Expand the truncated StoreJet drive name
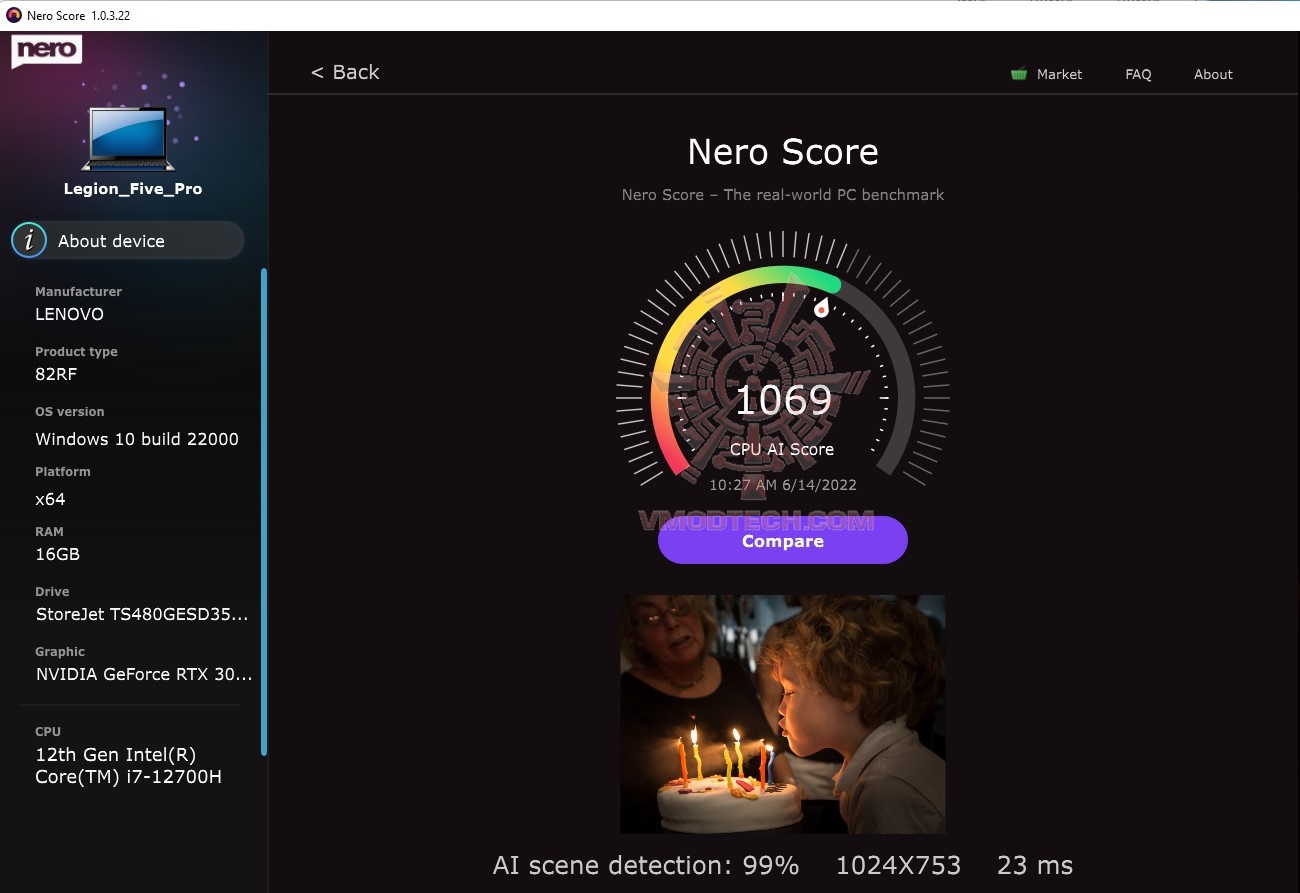 (x=143, y=614)
